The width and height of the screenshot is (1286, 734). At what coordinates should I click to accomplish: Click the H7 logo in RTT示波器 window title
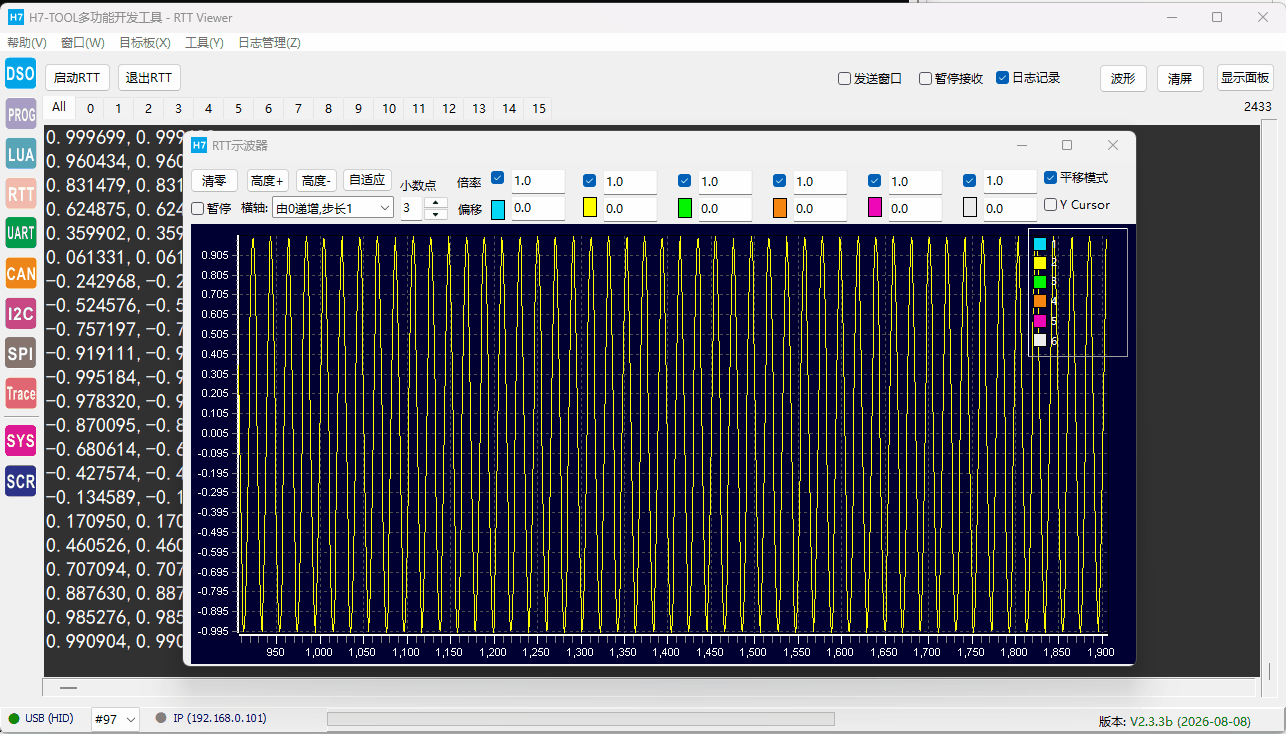[x=199, y=145]
